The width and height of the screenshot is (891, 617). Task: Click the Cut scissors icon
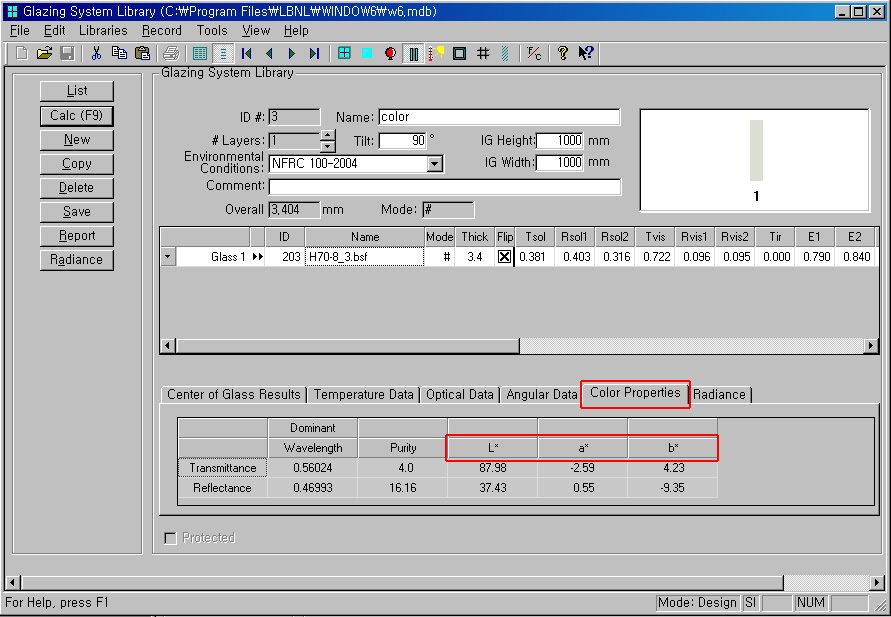pyautogui.click(x=97, y=53)
